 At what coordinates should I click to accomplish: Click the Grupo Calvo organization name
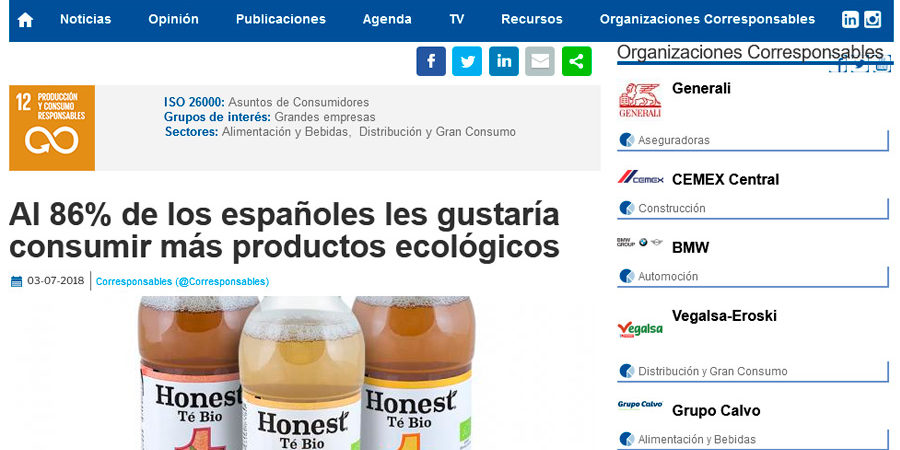(x=716, y=411)
